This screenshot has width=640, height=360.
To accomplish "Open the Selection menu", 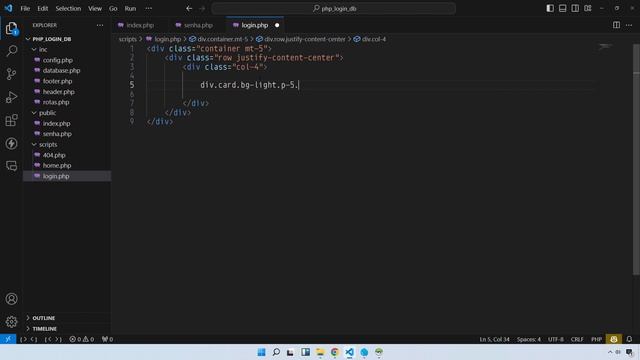I will [x=68, y=8].
